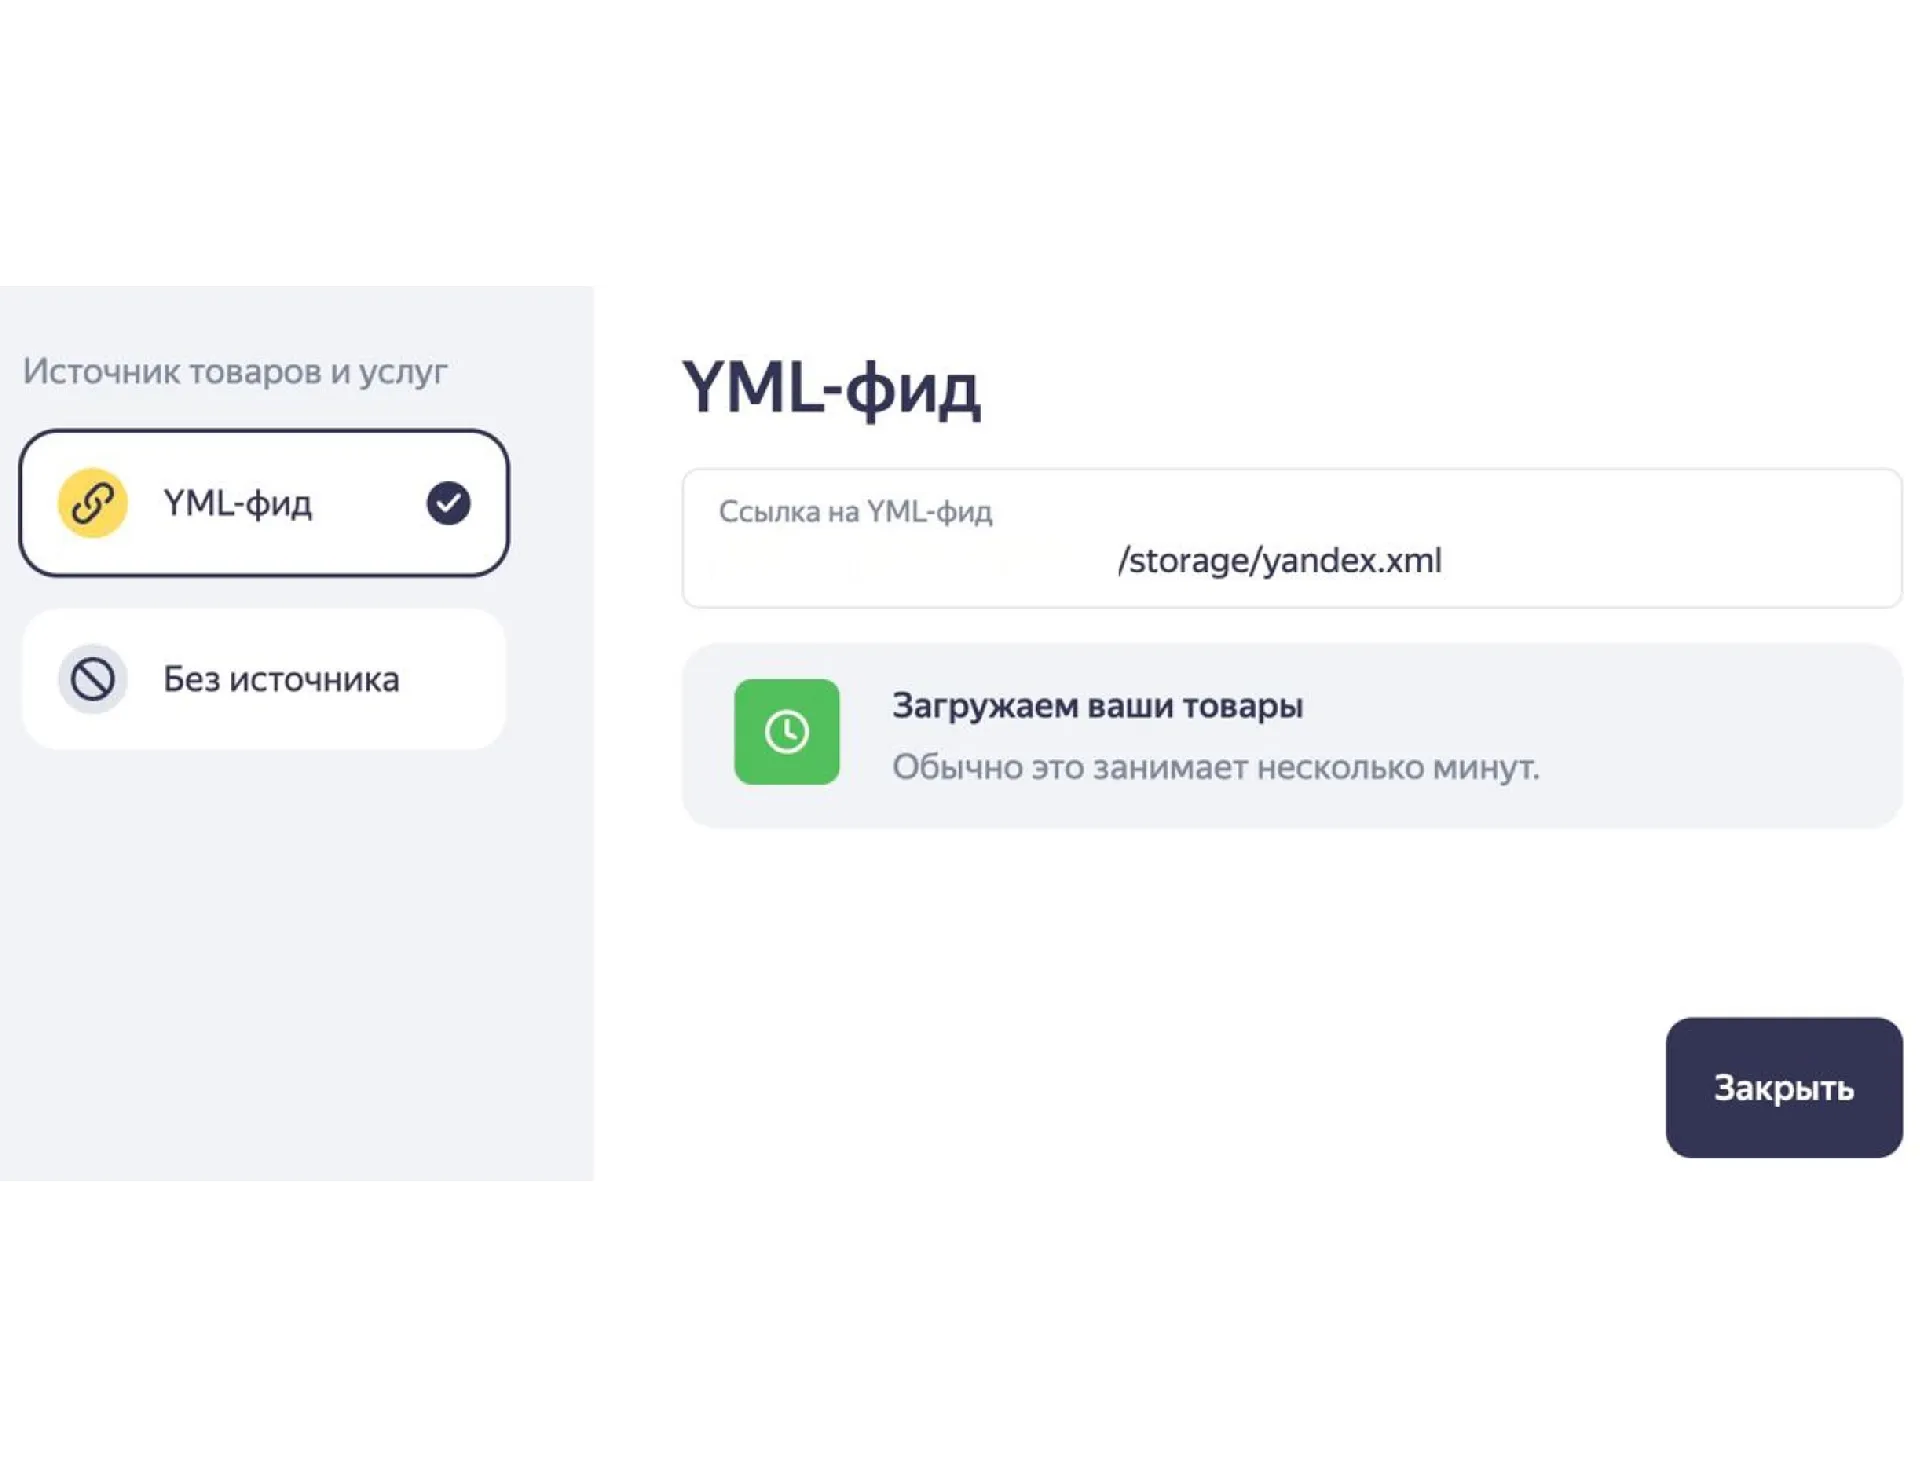
Task: Click the dark checkmark badge on YML-фид
Action: (x=448, y=503)
